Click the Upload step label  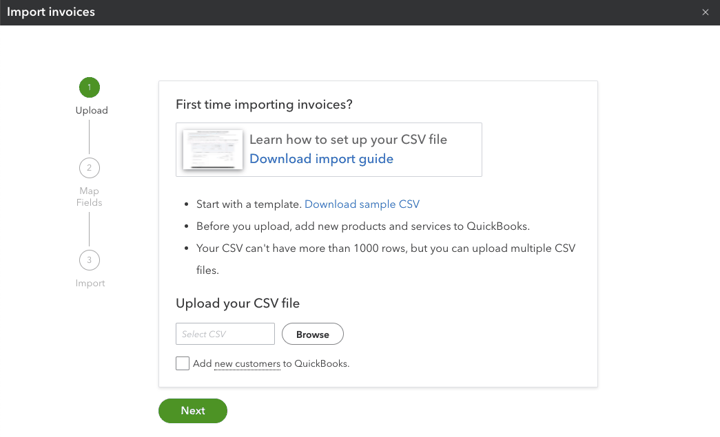point(91,111)
